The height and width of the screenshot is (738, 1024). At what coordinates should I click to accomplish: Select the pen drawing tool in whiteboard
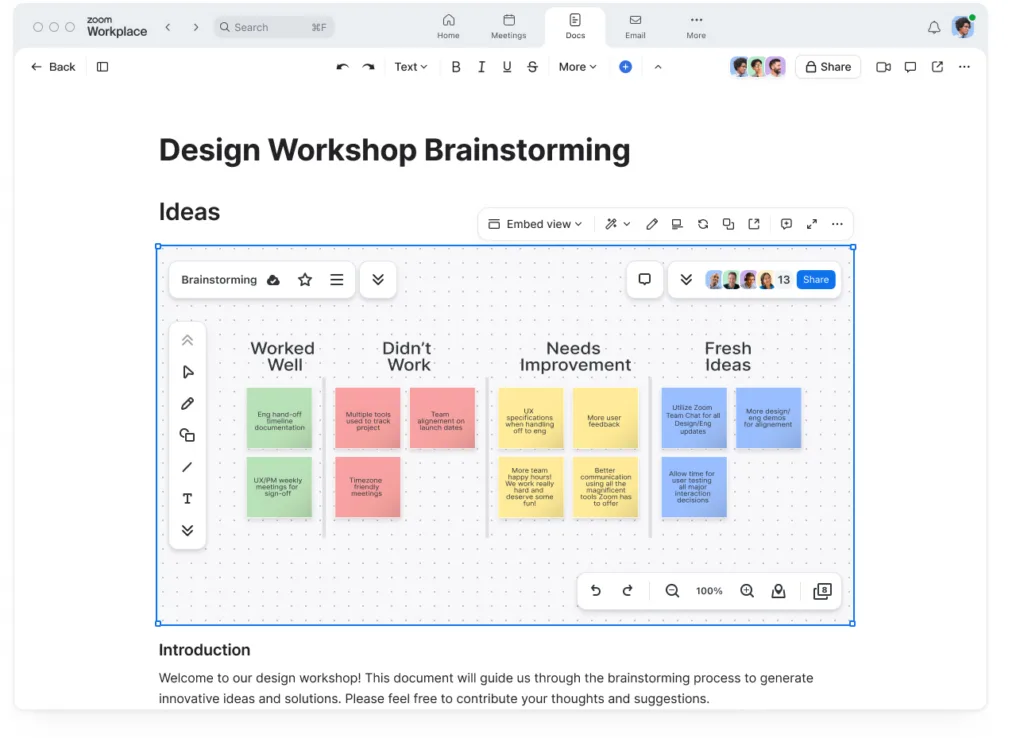point(187,404)
